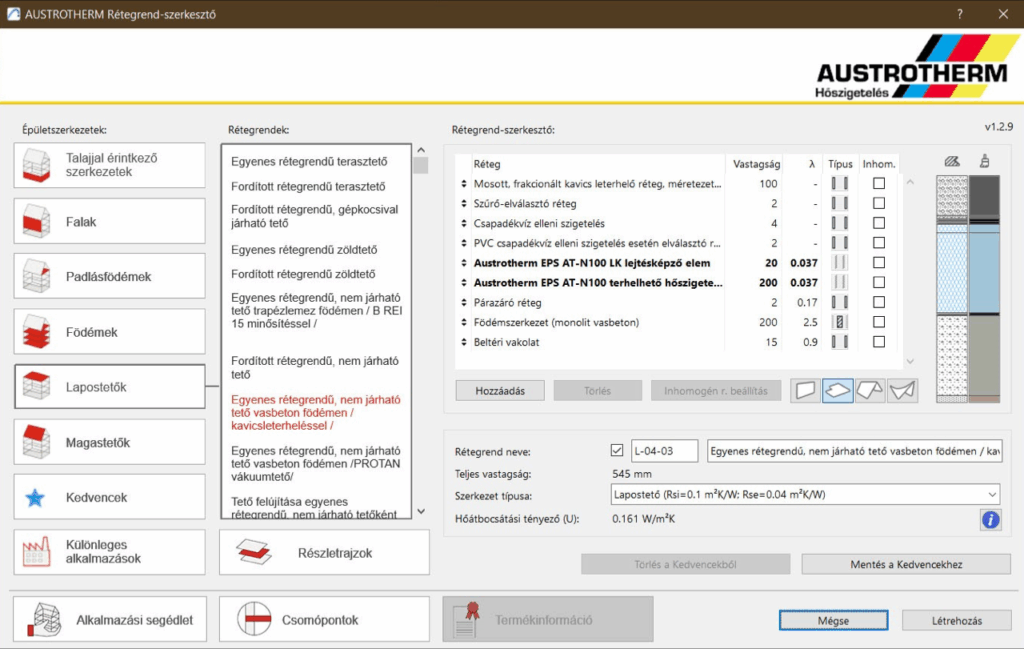Click the Törlés layer button
This screenshot has height=649, width=1024.
pos(598,390)
